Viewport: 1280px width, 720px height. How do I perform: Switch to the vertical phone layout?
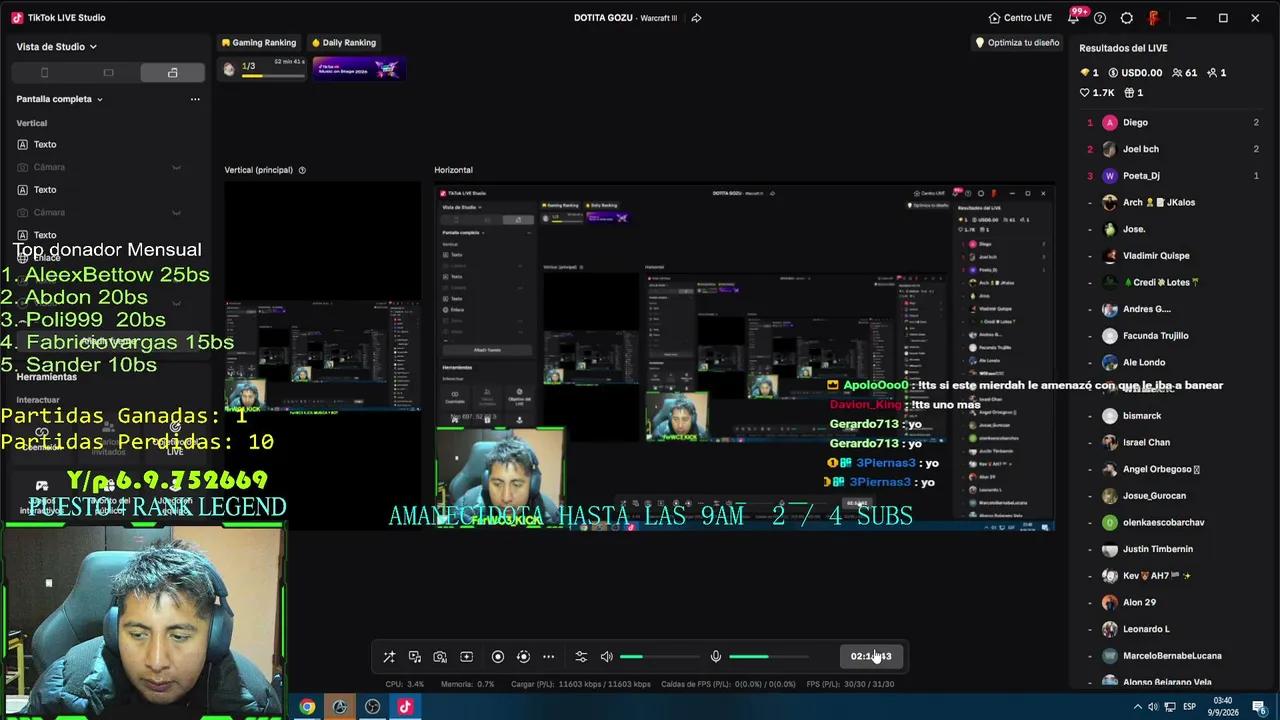click(44, 73)
